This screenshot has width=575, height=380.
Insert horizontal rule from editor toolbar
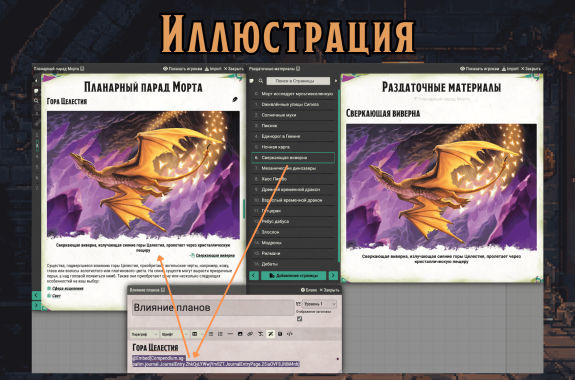230,334
